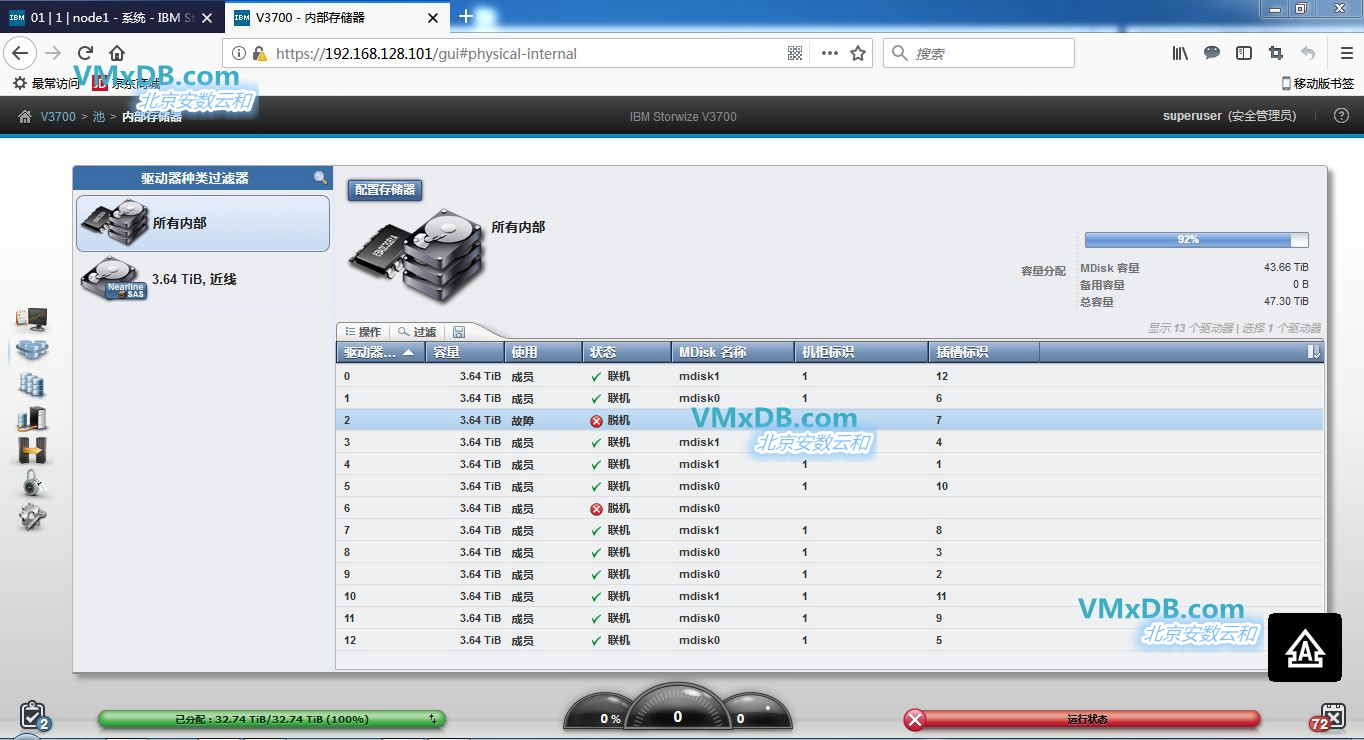This screenshot has height=740, width=1364.
Task: Open the Settings gear sidebar icon
Action: [32, 517]
